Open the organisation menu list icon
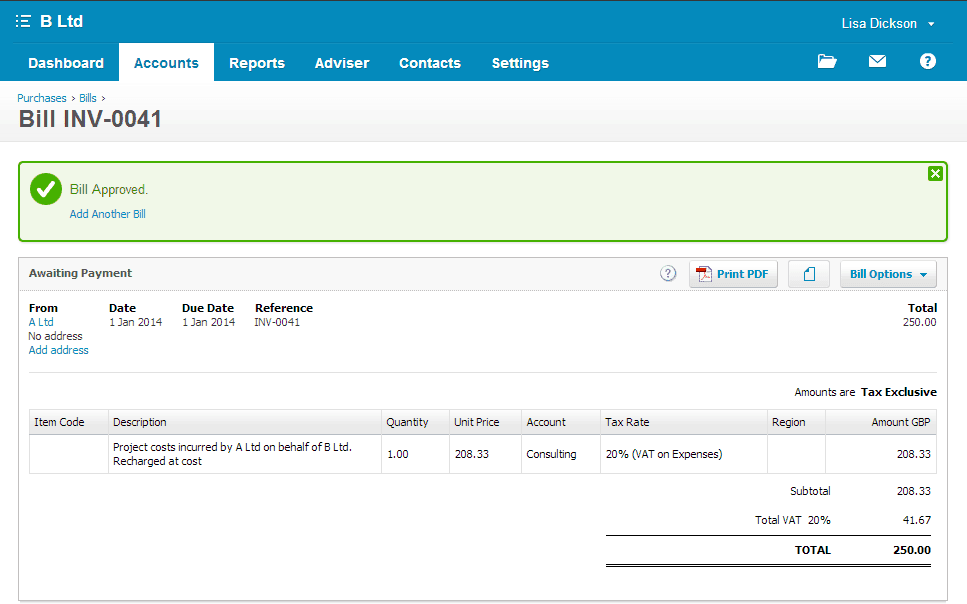967x604 pixels. click(x=23, y=22)
